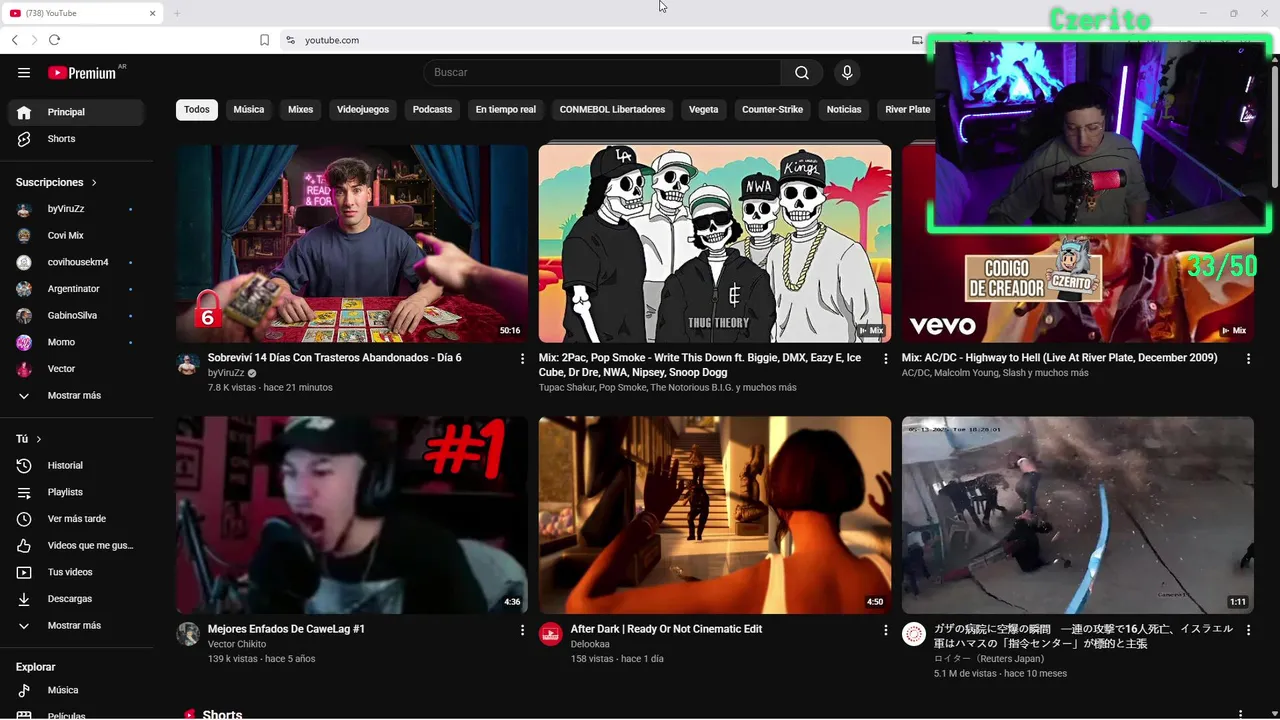Open Shorts in the sidebar
1280x720 pixels.
point(77,139)
